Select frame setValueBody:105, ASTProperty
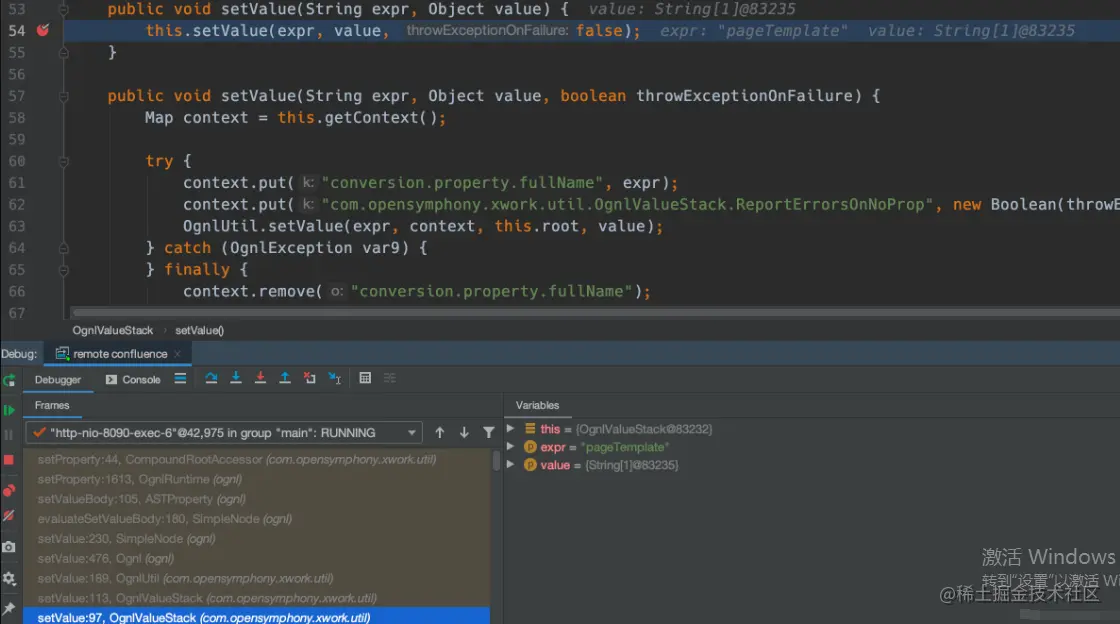Image resolution: width=1120 pixels, height=624 pixels. (257, 499)
